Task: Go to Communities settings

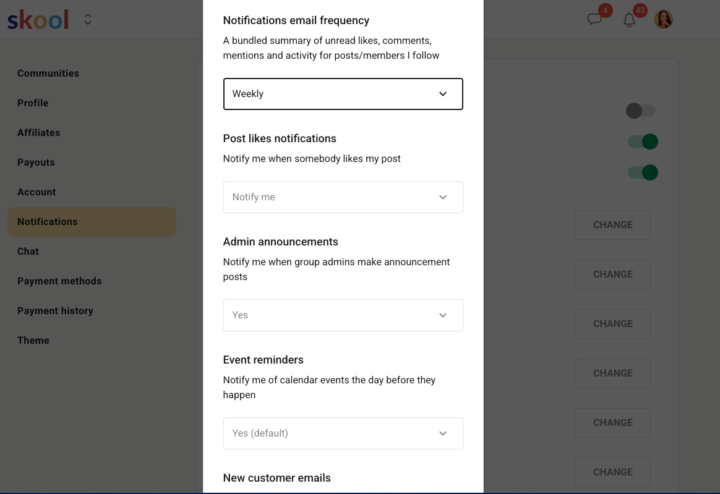Action: [48, 73]
